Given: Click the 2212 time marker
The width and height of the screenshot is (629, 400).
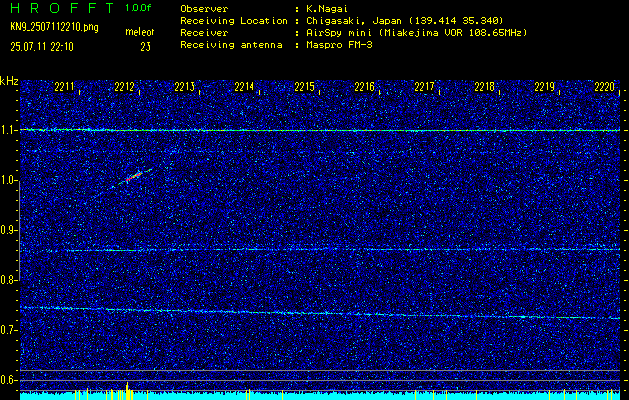Looking at the screenshot, I should pyautogui.click(x=124, y=87).
